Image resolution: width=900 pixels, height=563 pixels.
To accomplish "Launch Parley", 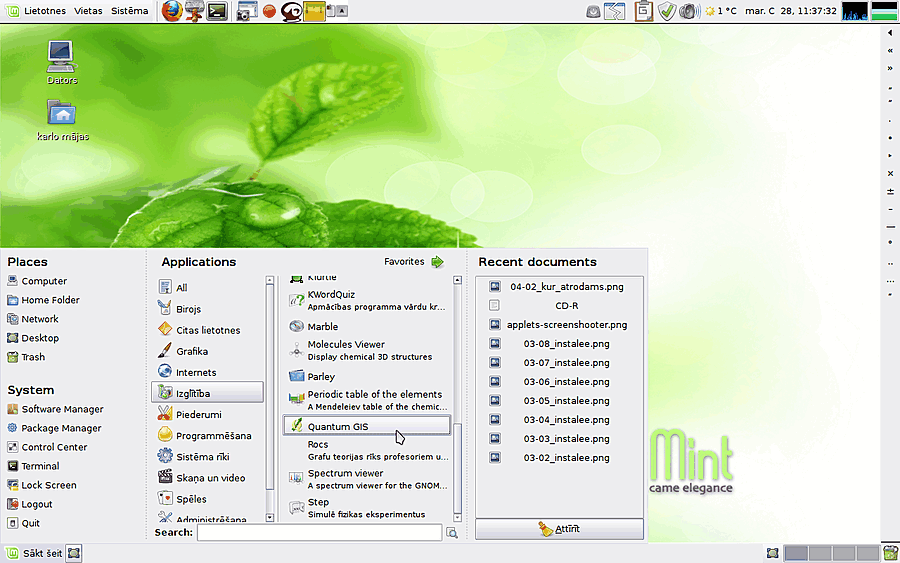I will pyautogui.click(x=367, y=376).
